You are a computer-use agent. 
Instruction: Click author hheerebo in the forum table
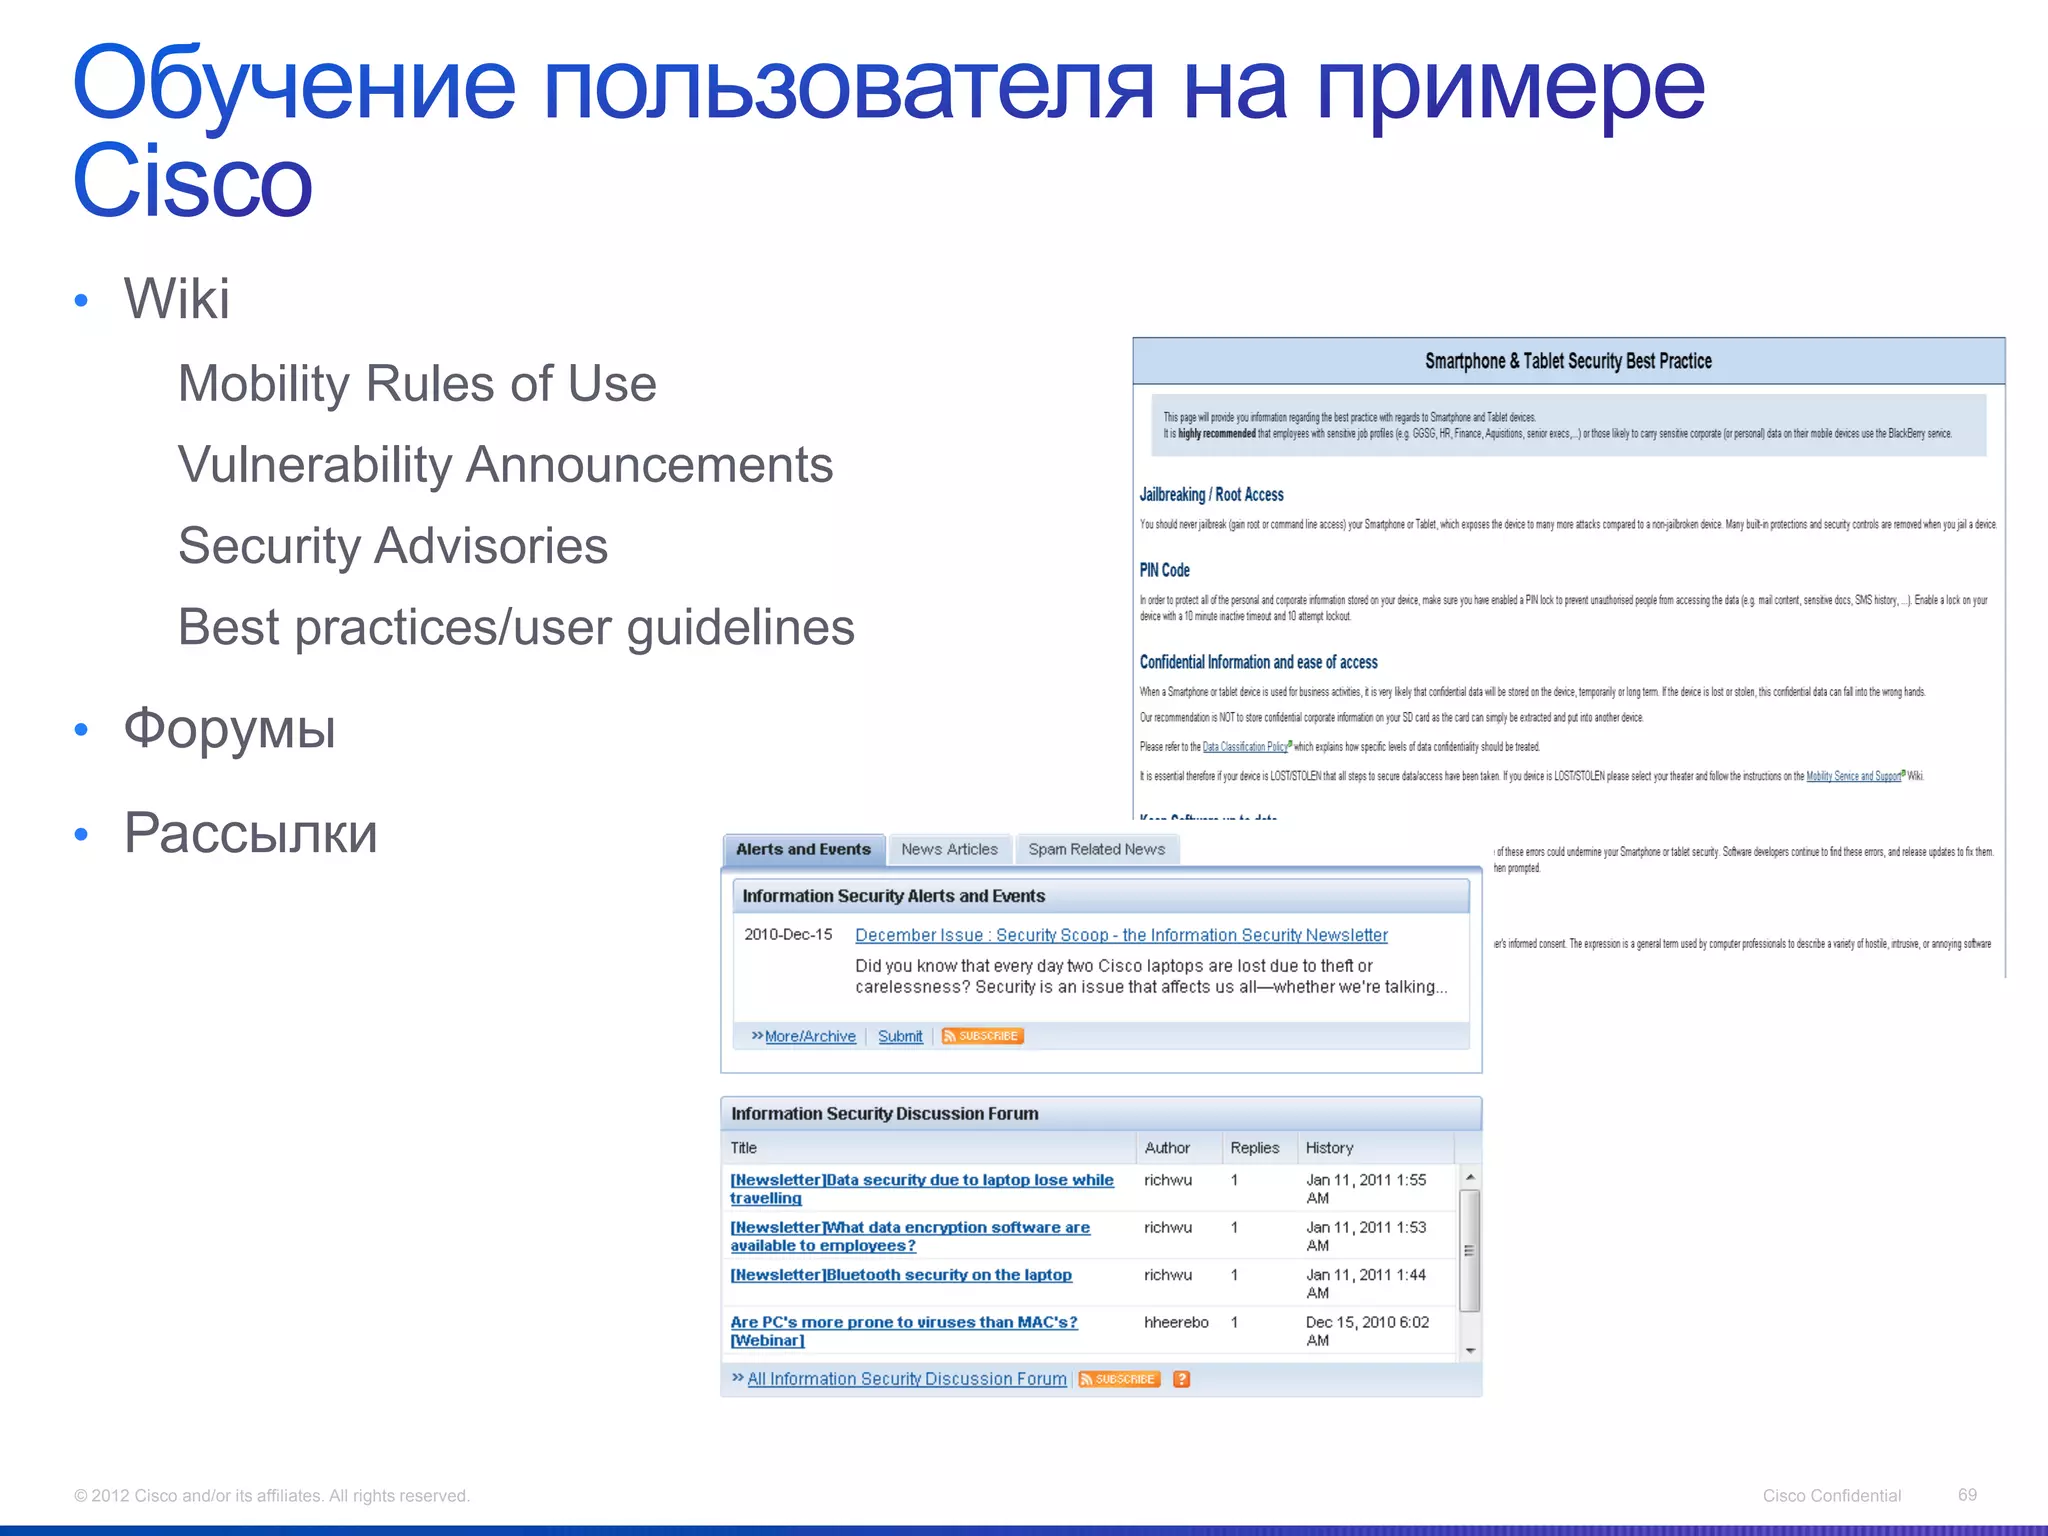click(1176, 1322)
